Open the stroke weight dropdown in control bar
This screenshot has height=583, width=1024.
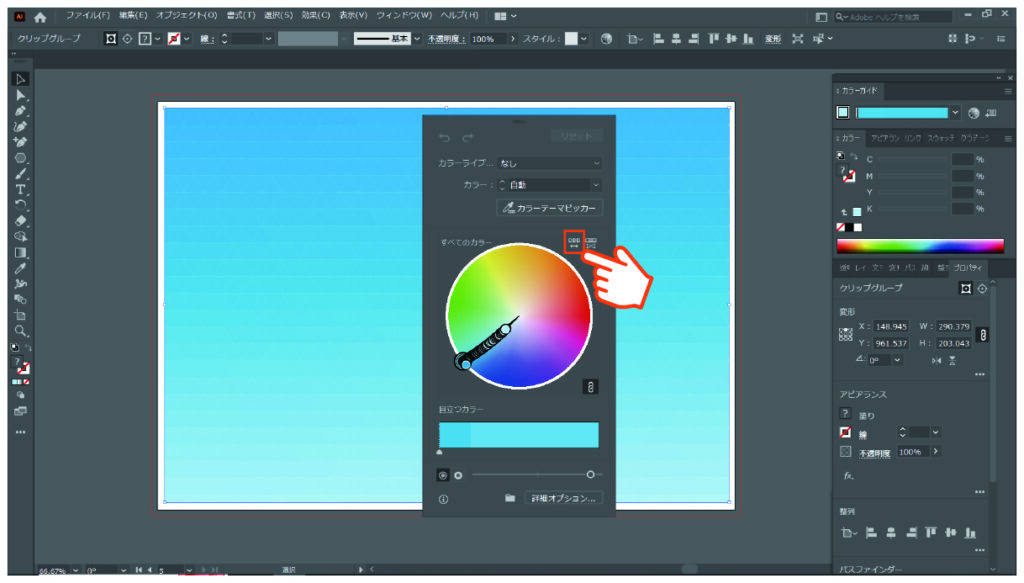point(268,39)
